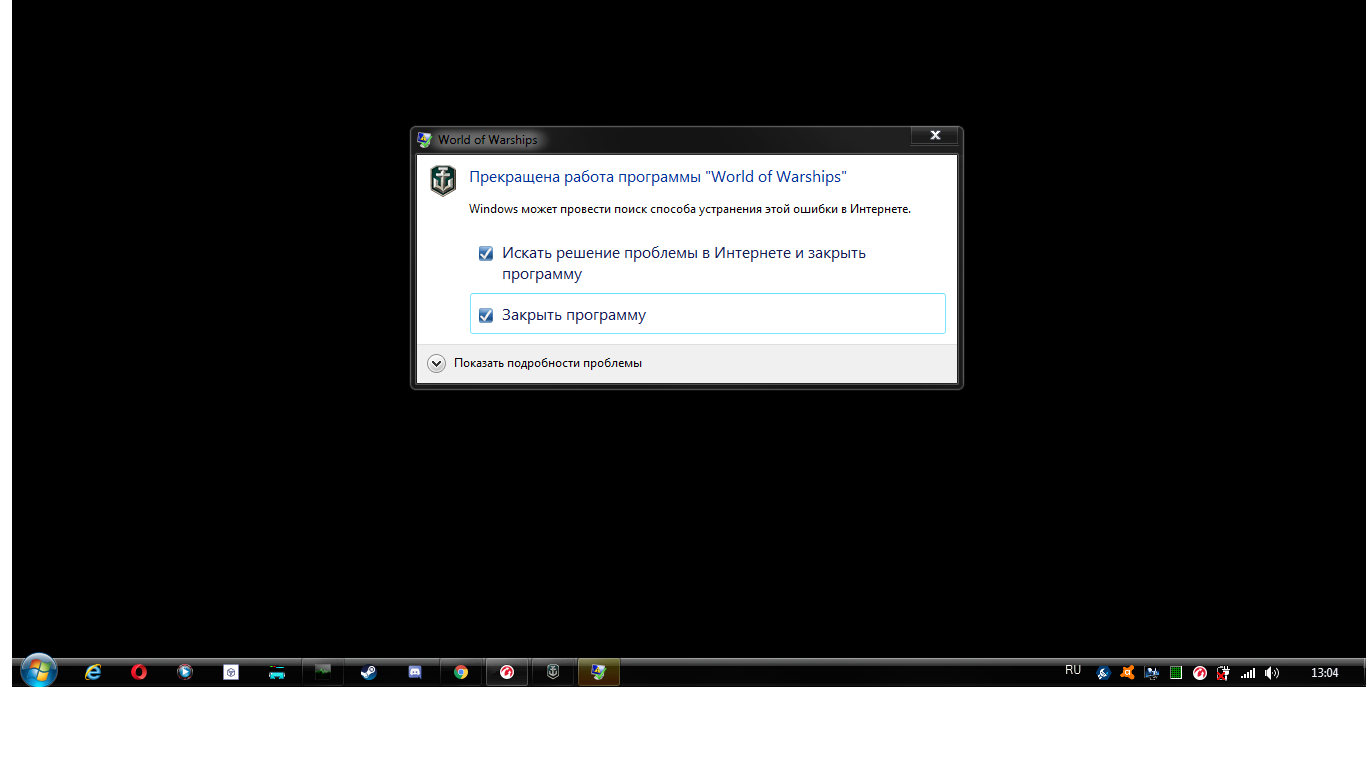
Task: Click the title bar icon of the crash dialog
Action: coord(425,140)
